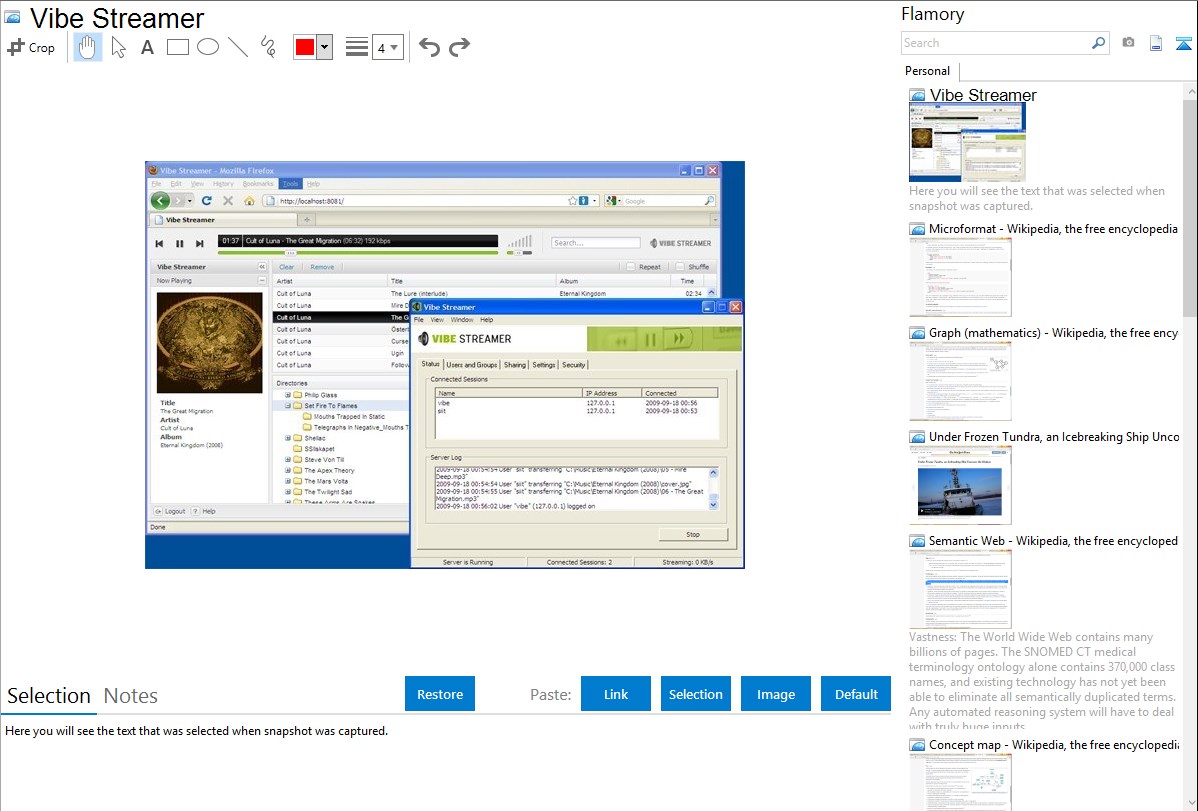Switch to the Notes tab
This screenshot has height=811, width=1198.
pos(131,696)
